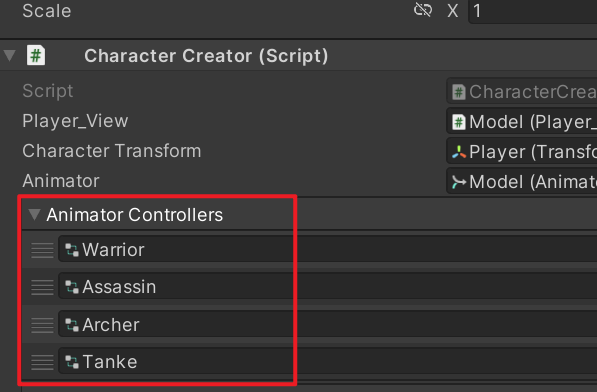Viewport: 597px width, 392px height.
Task: Click the Assassin element drag handle
Action: pos(42,287)
